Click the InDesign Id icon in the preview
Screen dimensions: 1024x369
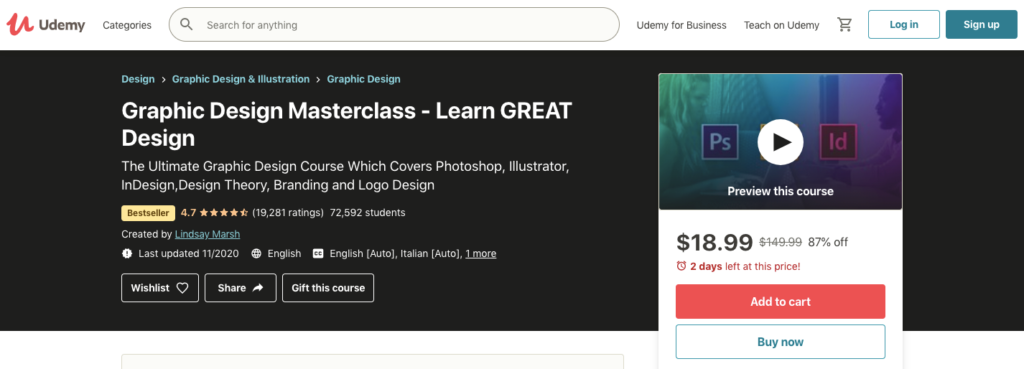coord(838,142)
